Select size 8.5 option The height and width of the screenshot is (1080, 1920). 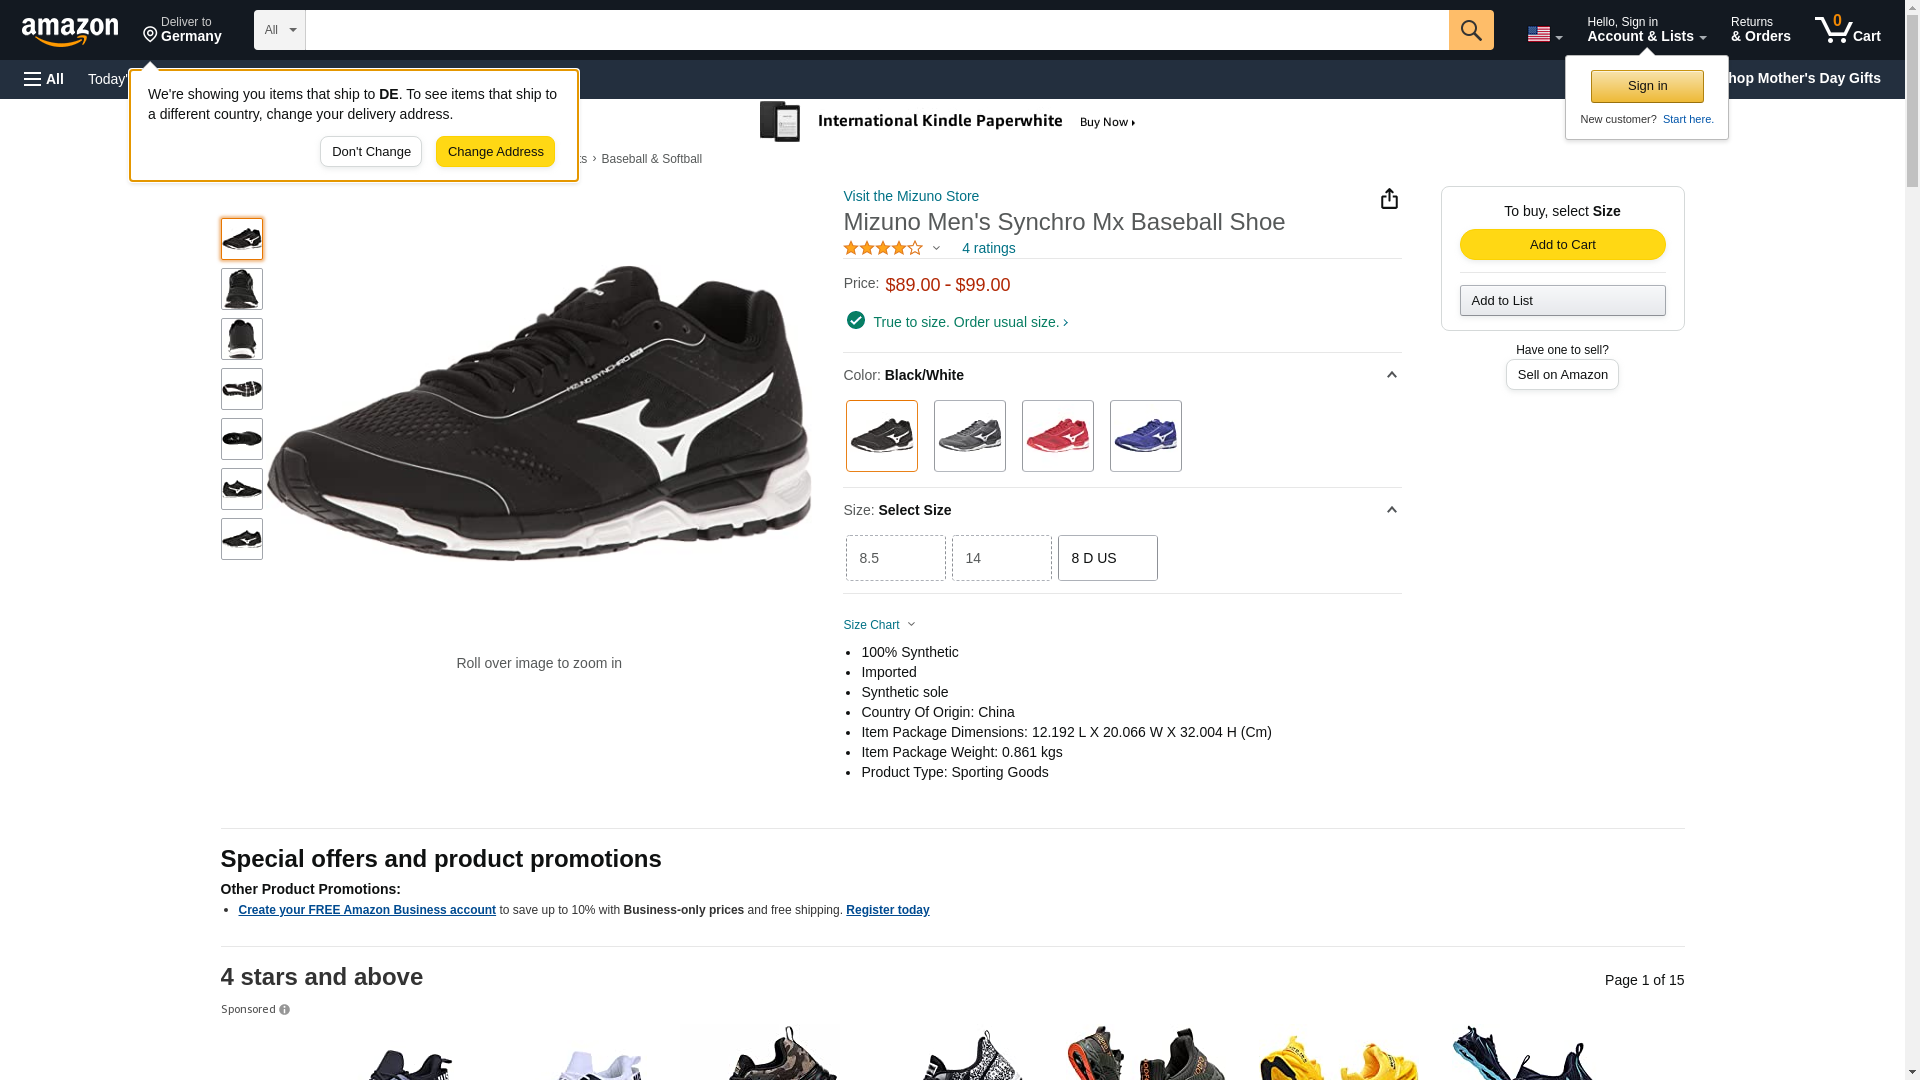pyautogui.click(x=895, y=558)
